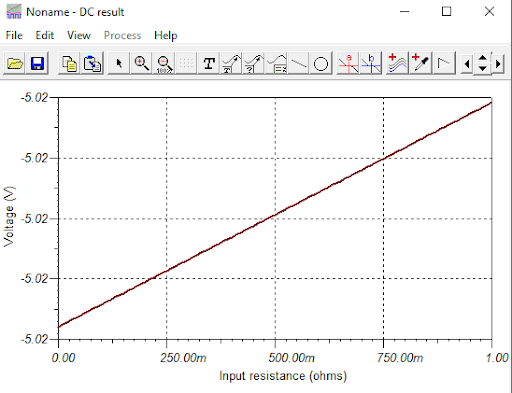Screen dimensions: 512x393
Task: Toggle the grid dots icon
Action: 186,63
